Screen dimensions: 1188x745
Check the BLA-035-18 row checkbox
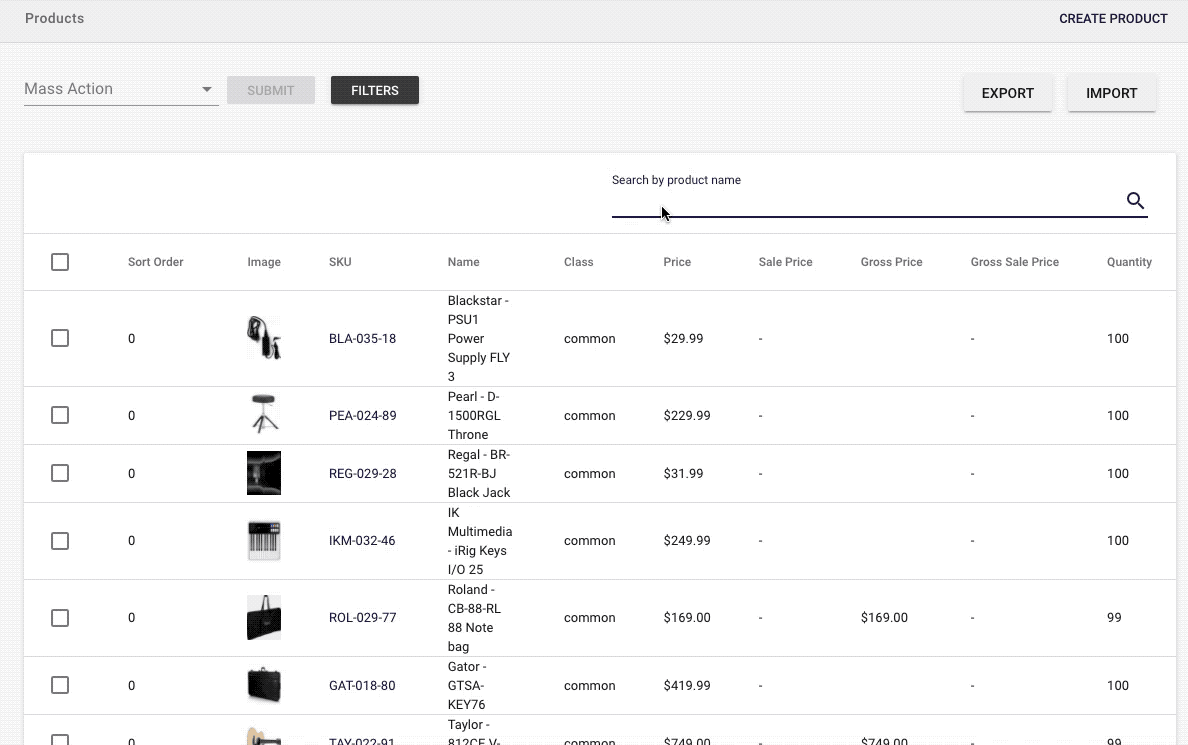60,338
